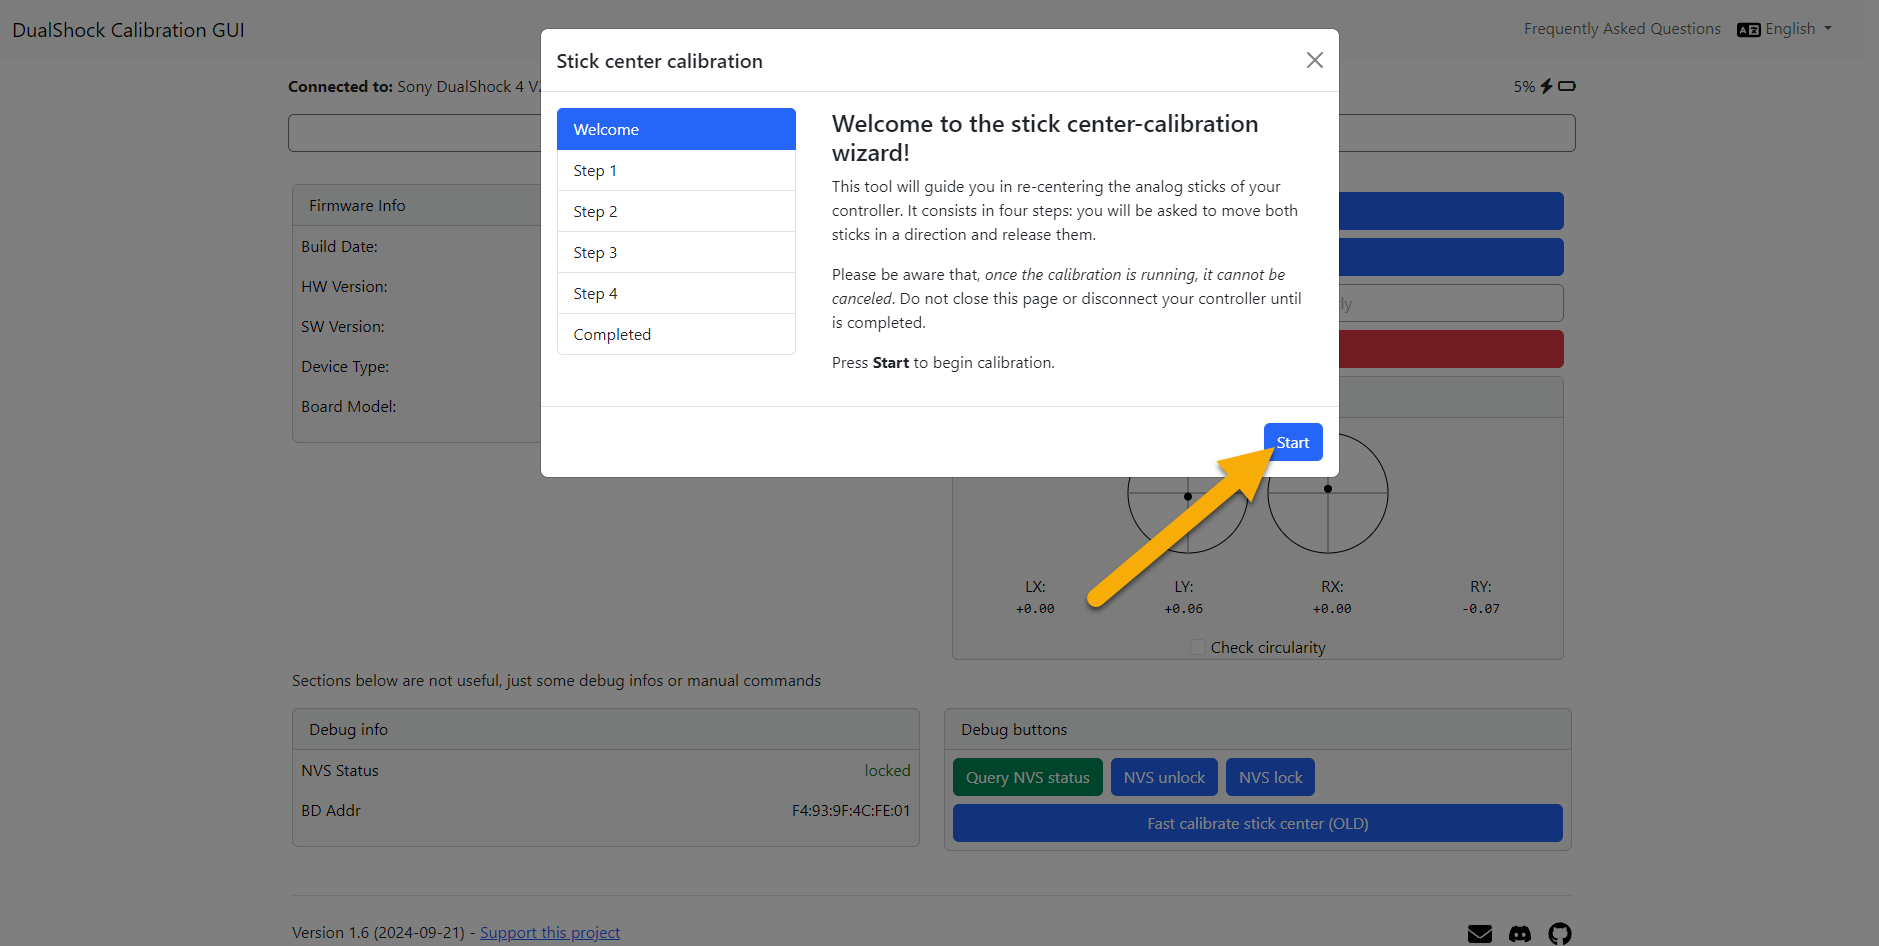Image resolution: width=1879 pixels, height=946 pixels.
Task: Open the GitHub icon in the footer
Action: pyautogui.click(x=1560, y=933)
